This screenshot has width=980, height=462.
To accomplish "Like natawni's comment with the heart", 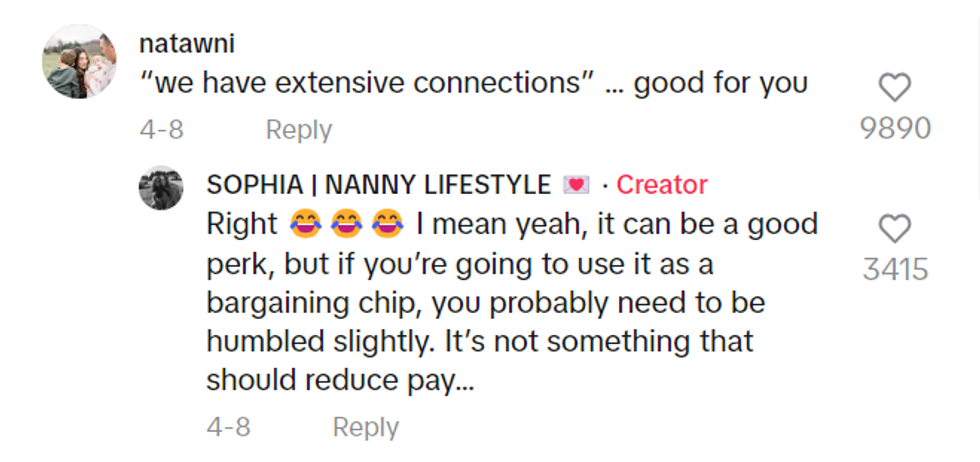I will pyautogui.click(x=894, y=88).
